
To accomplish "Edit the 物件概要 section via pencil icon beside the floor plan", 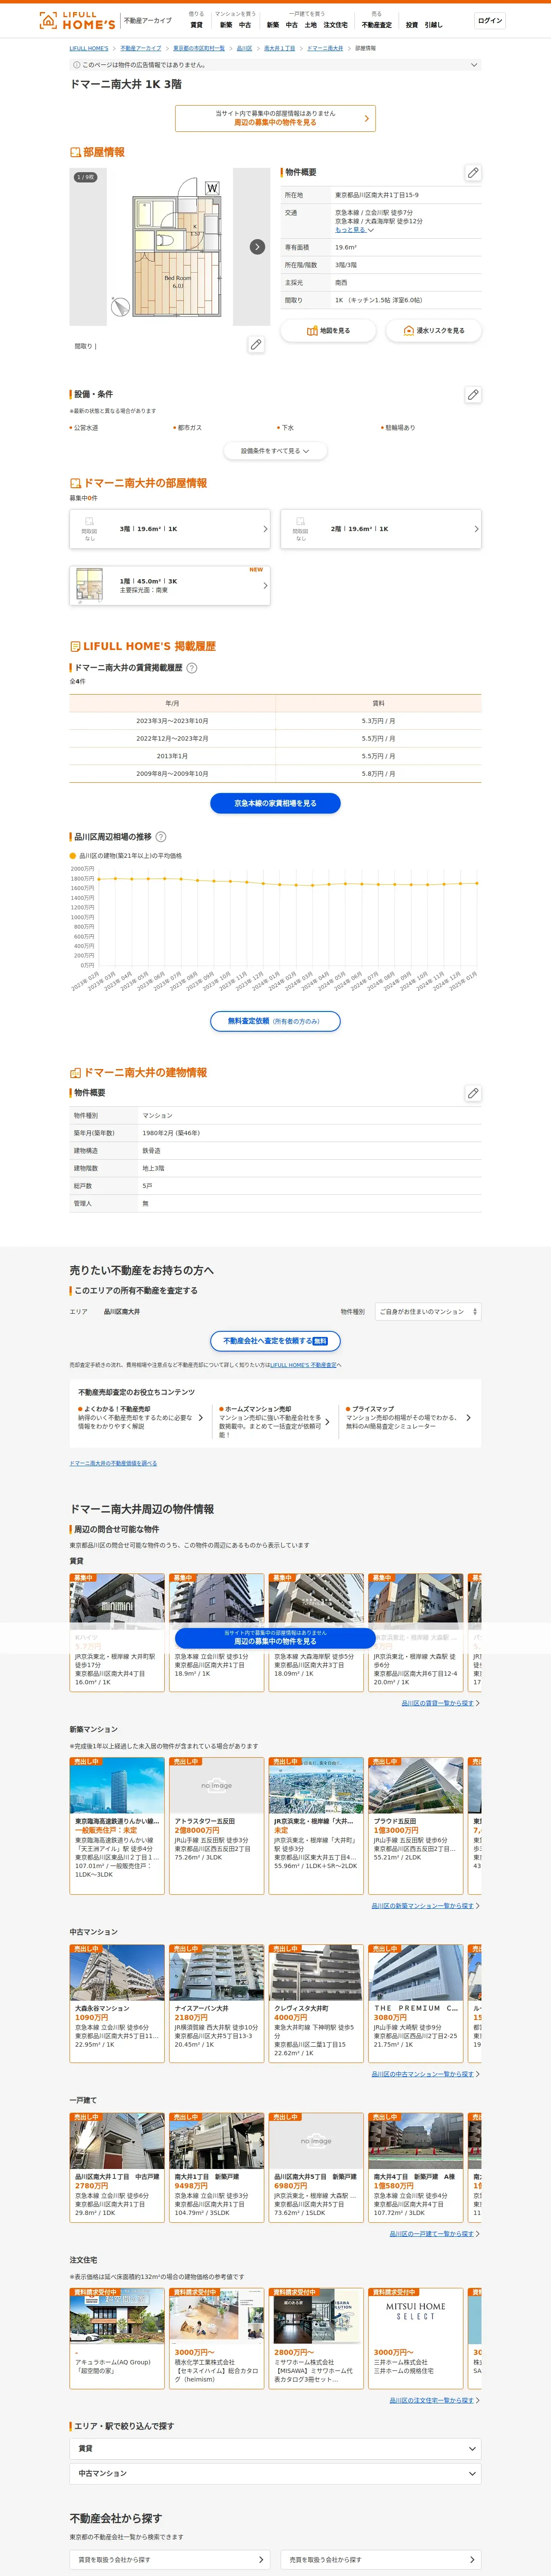I will [473, 173].
